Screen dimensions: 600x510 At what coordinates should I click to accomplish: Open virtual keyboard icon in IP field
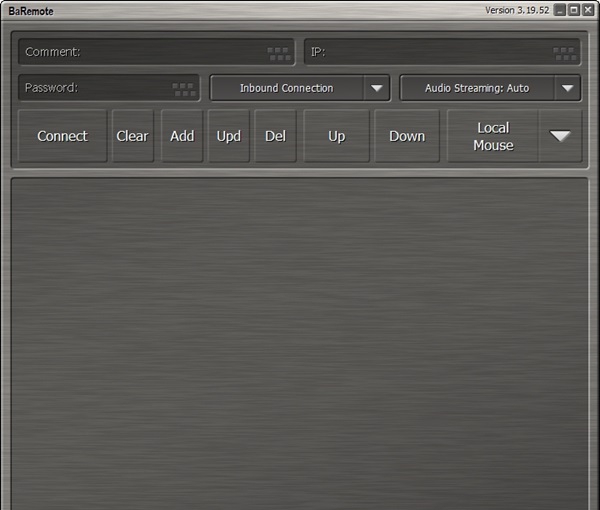[x=565, y=54]
